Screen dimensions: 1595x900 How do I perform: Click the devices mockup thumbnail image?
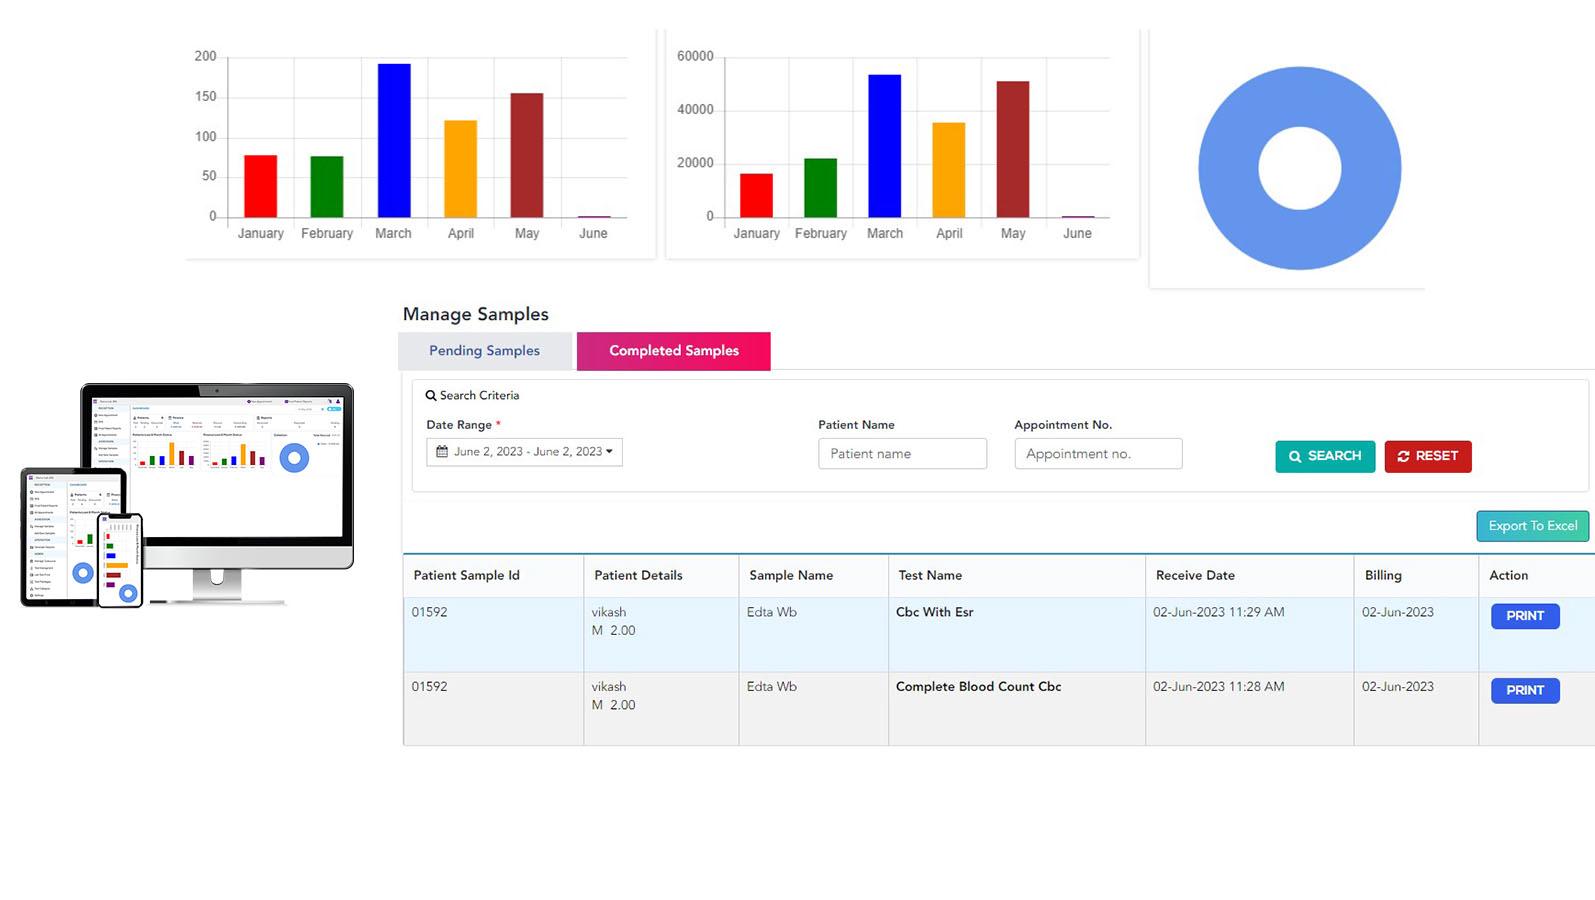(187, 495)
